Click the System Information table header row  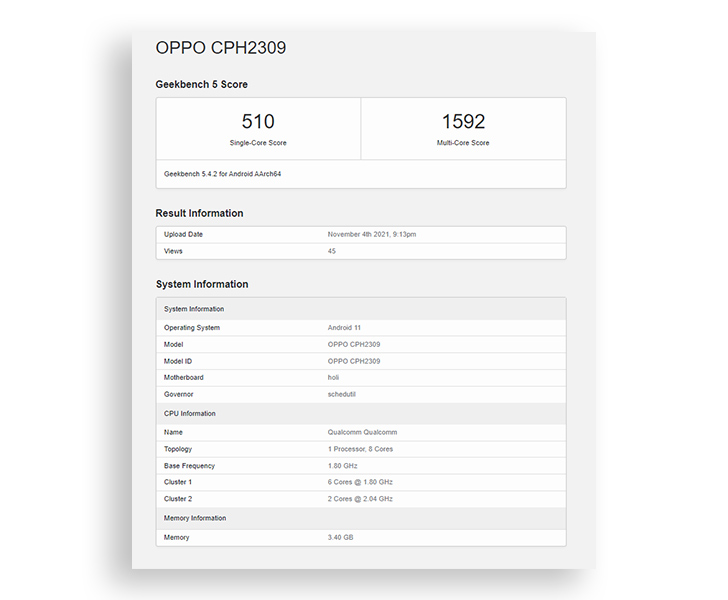[361, 309]
